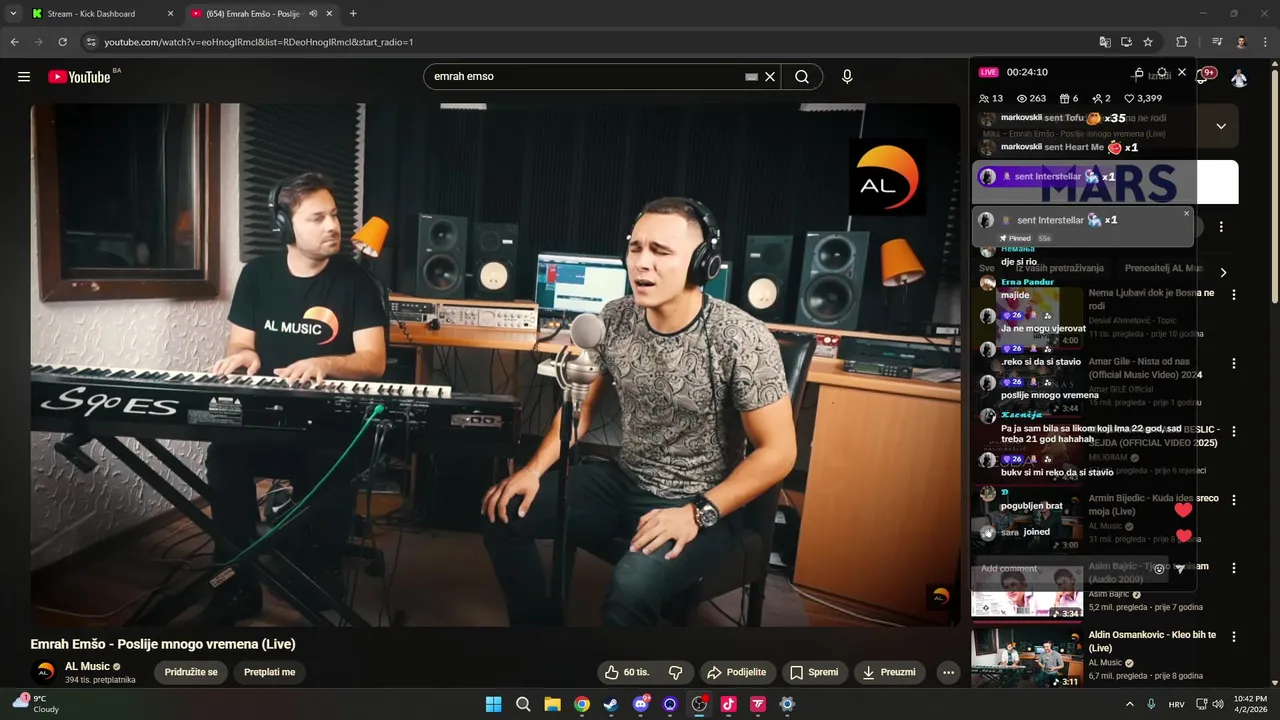
Task: Open options for Amar Gile video
Action: click(x=1234, y=363)
